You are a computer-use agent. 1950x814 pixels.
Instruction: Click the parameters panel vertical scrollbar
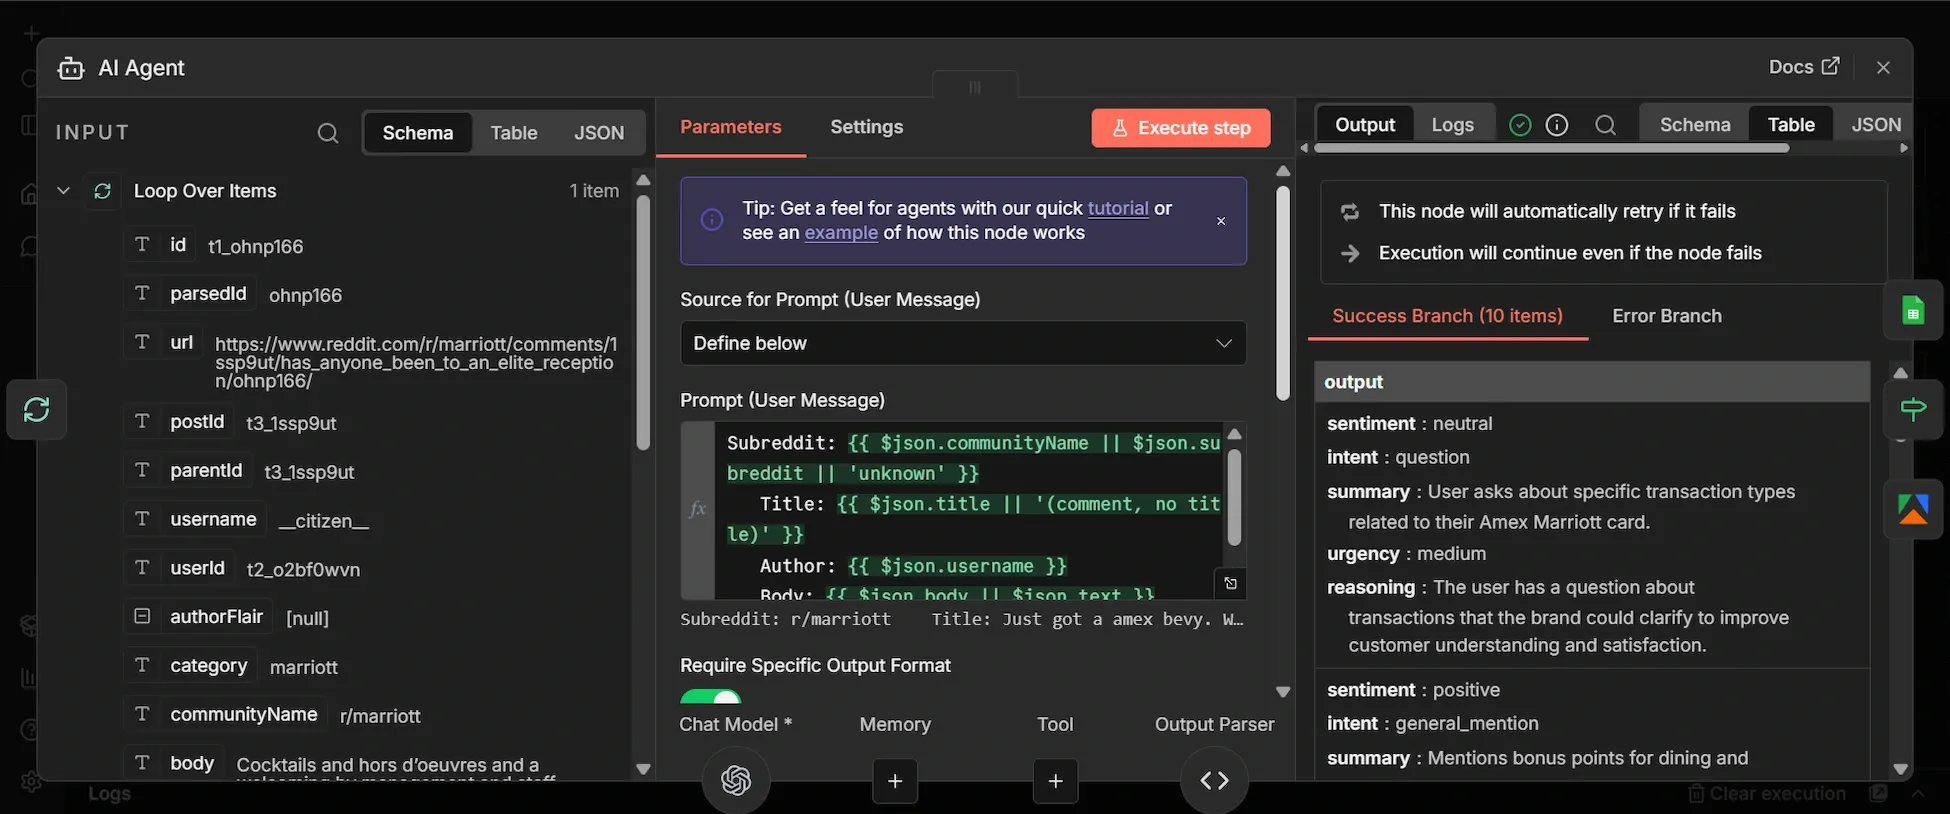coord(1283,293)
